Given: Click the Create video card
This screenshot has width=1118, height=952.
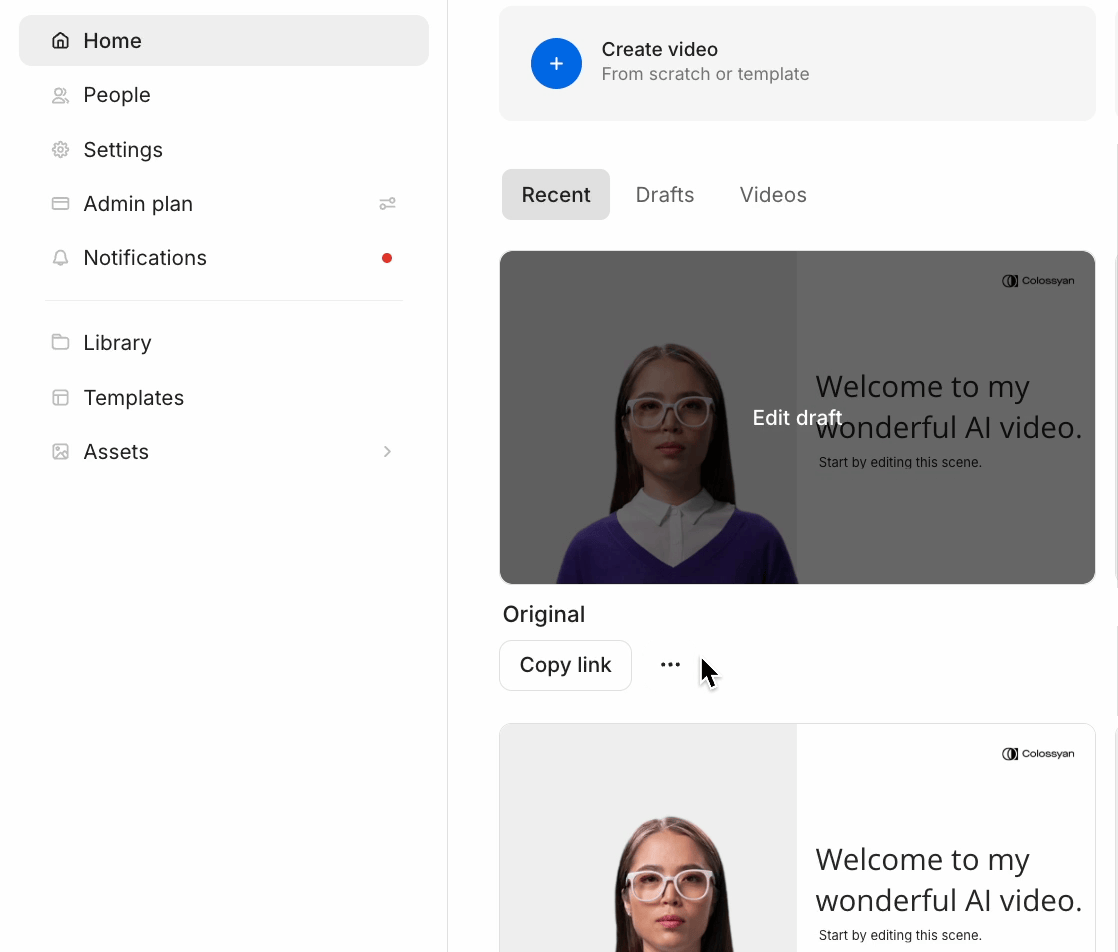Looking at the screenshot, I should click(797, 63).
